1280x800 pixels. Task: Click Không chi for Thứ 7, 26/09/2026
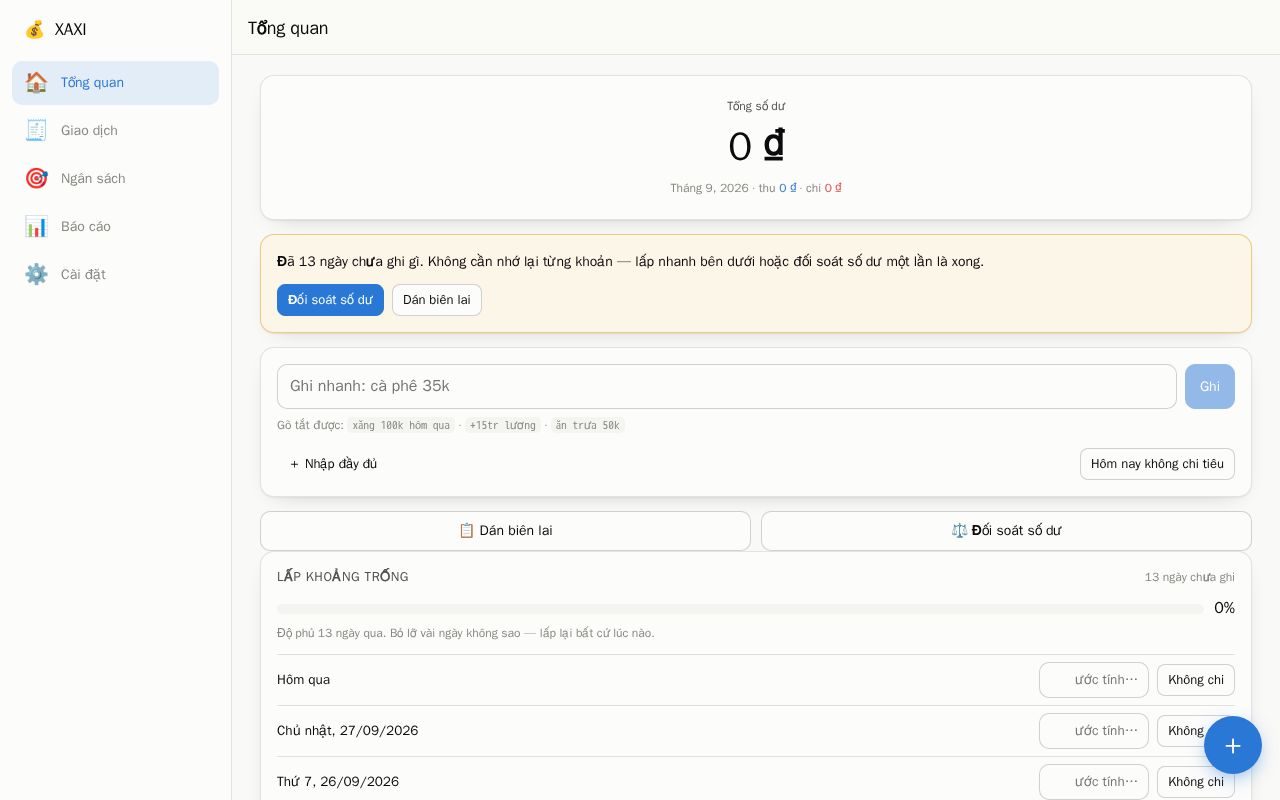click(x=1196, y=782)
